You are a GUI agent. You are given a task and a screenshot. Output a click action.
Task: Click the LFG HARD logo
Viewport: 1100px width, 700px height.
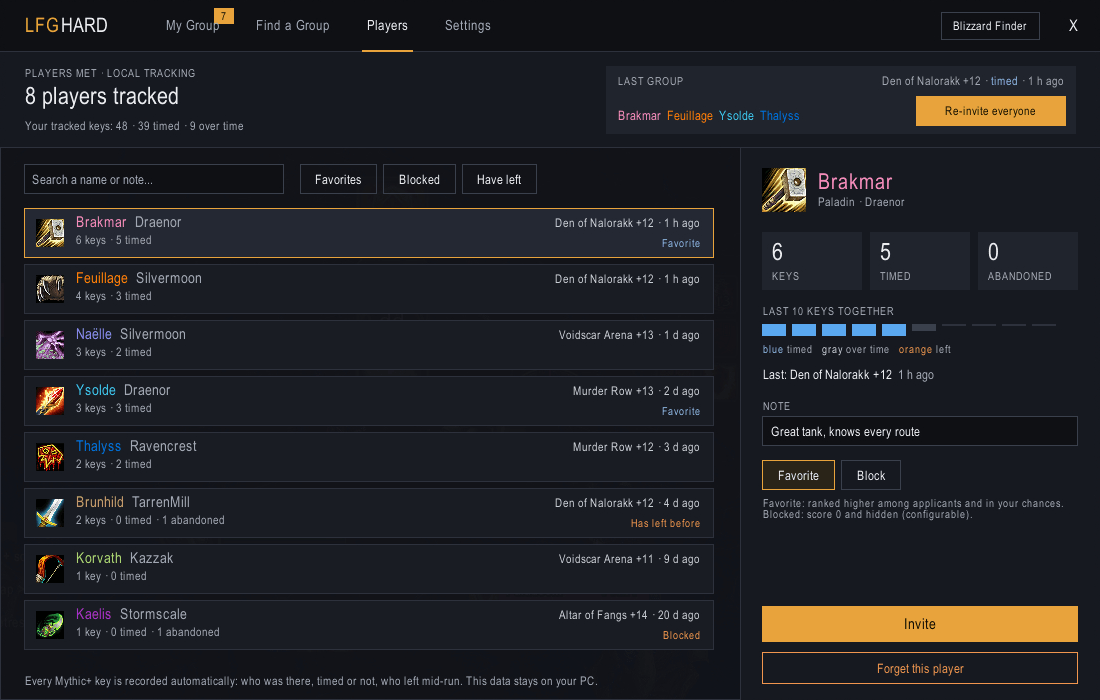[x=66, y=25]
